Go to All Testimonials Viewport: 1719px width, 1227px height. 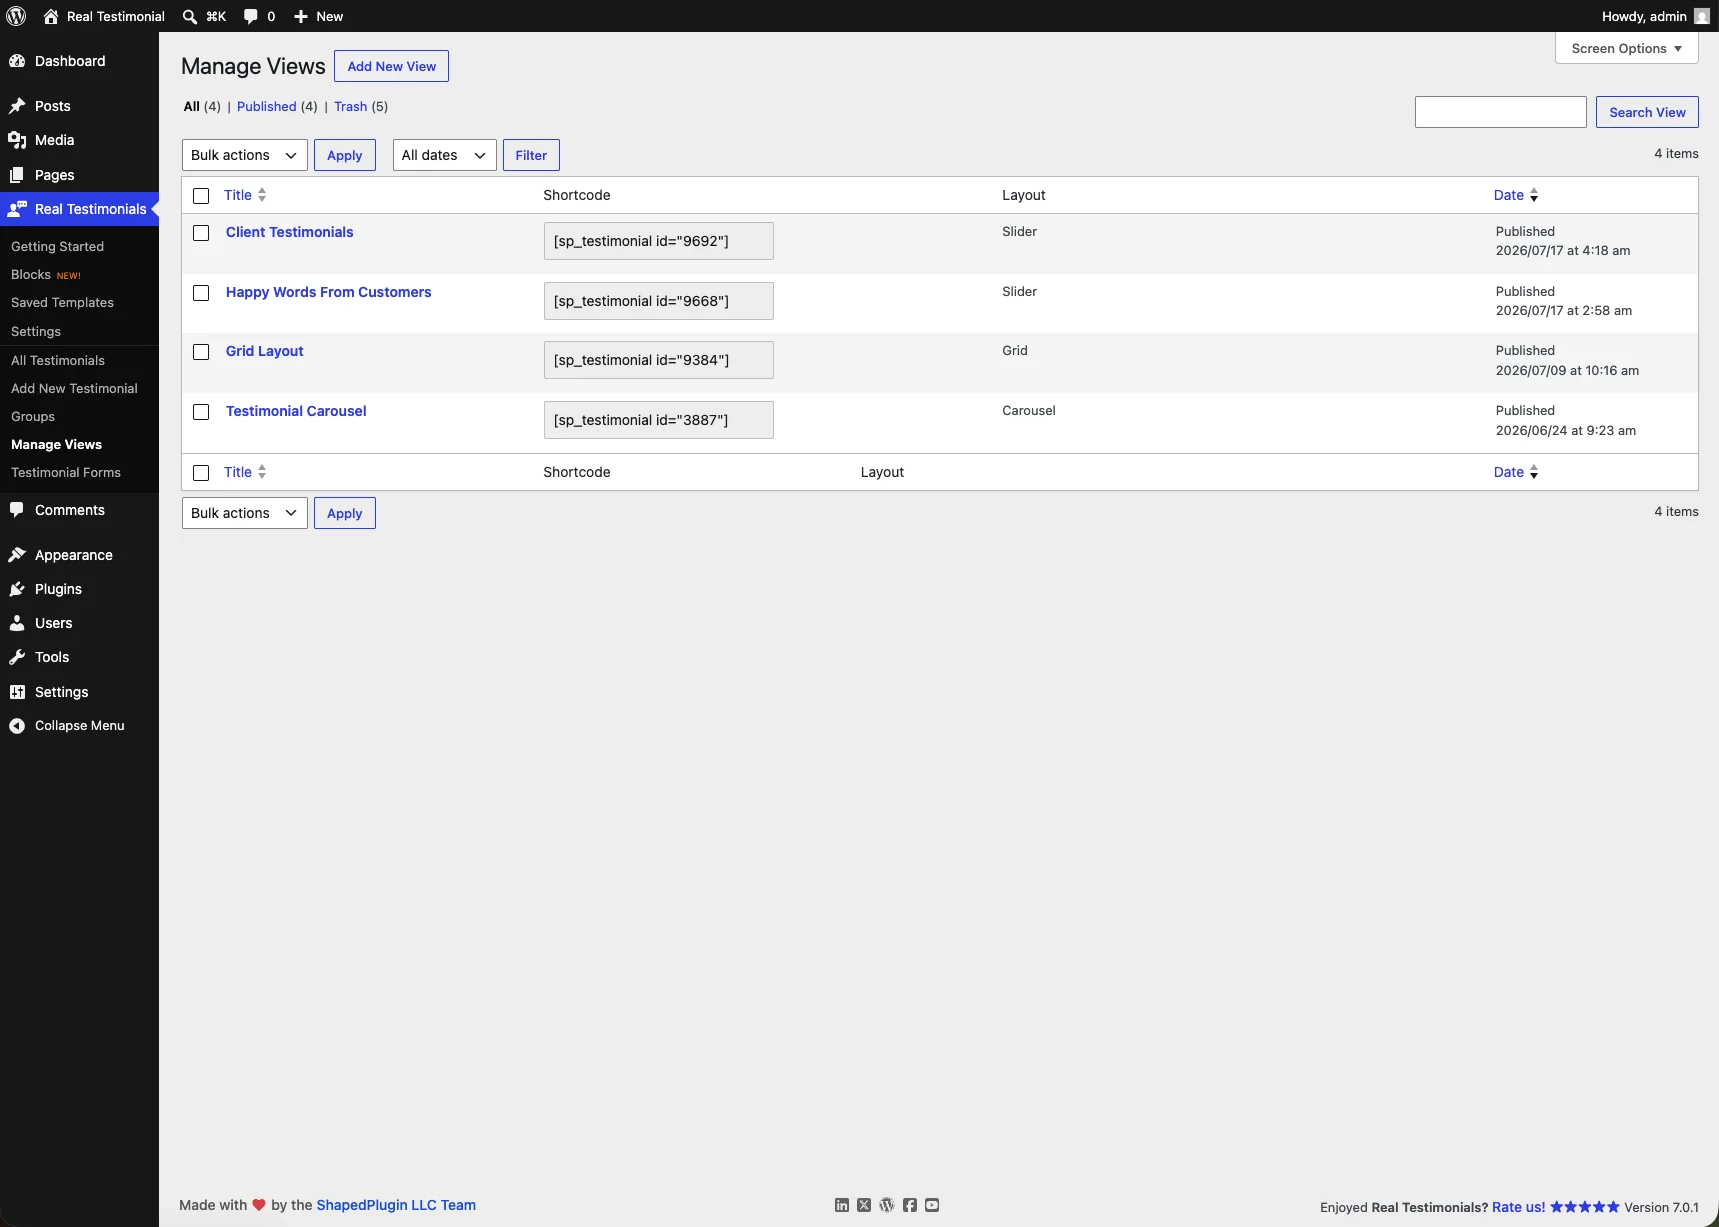click(x=58, y=360)
